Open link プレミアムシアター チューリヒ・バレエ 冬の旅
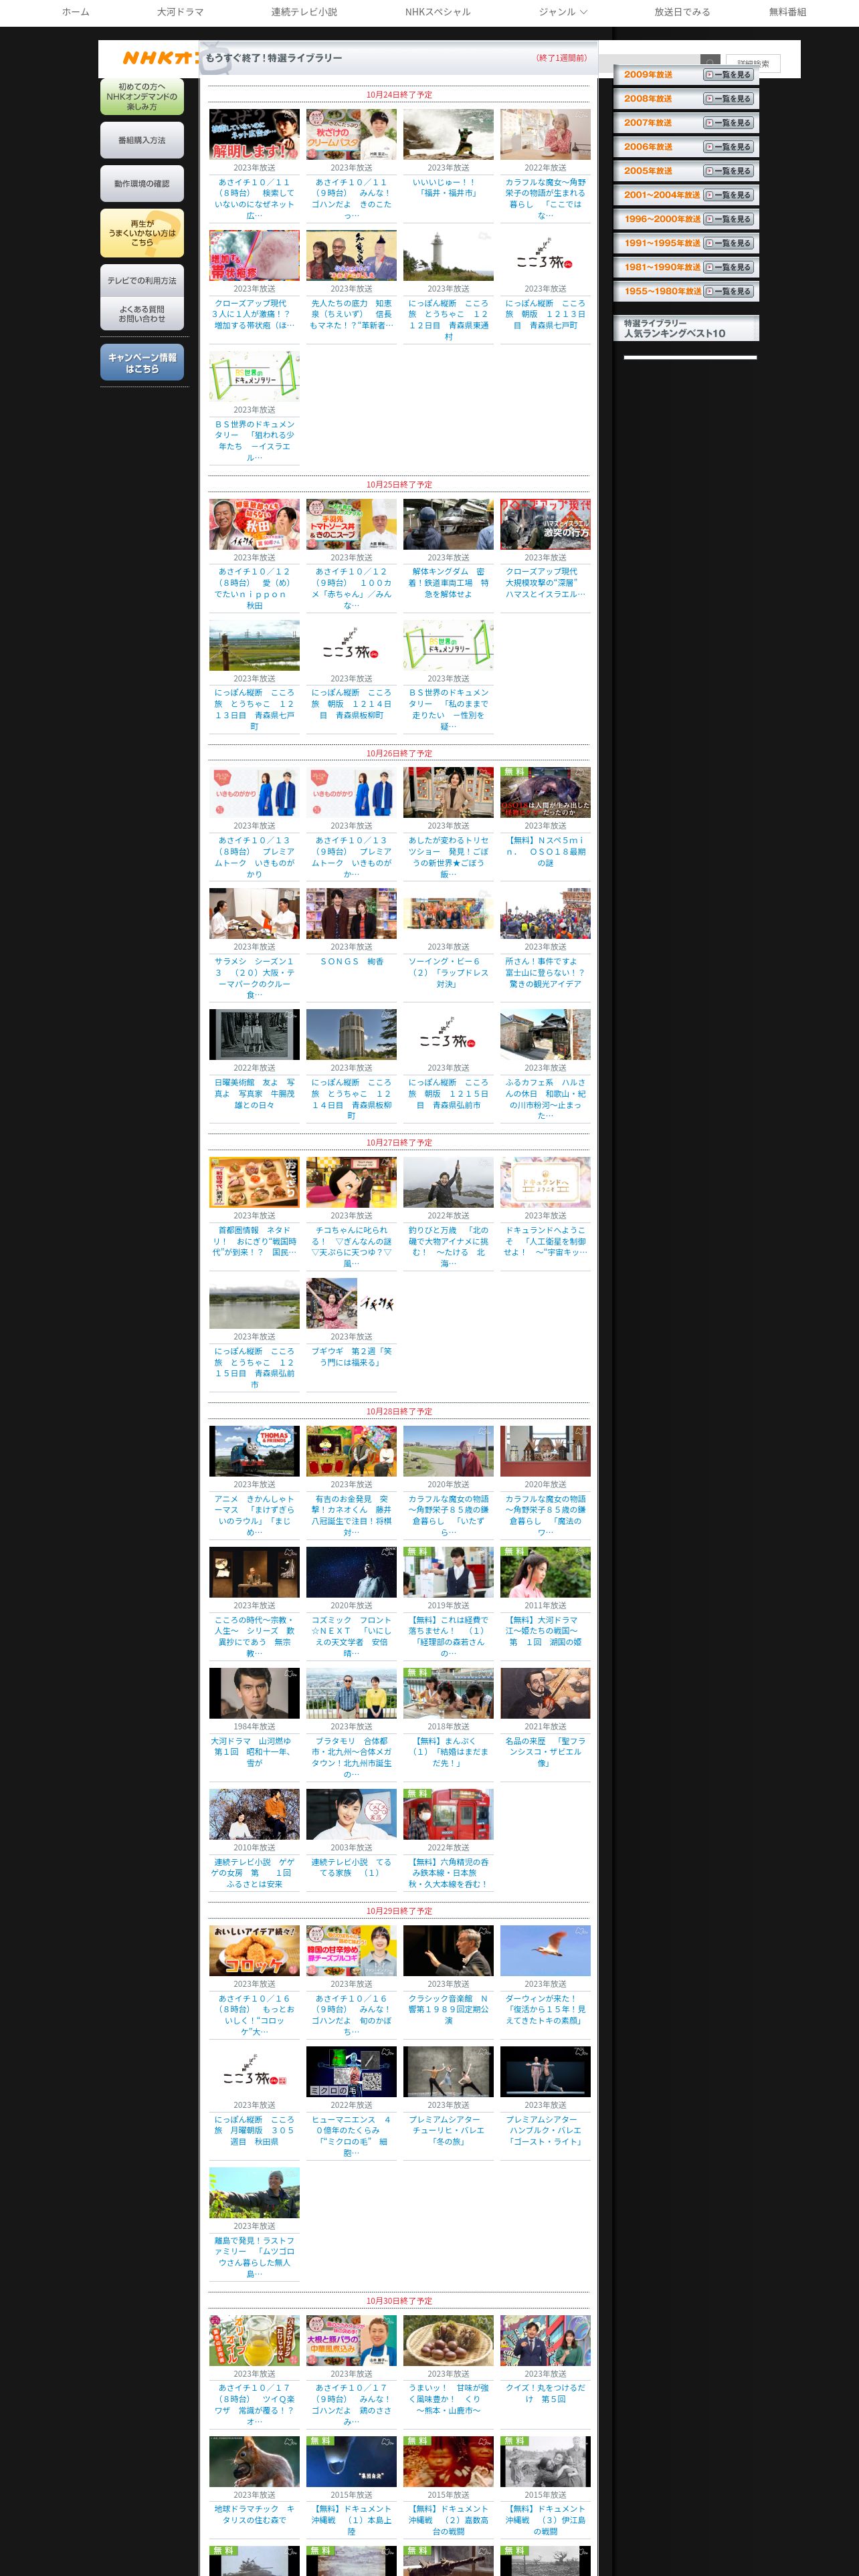This screenshot has width=859, height=2576. [x=448, y=2131]
